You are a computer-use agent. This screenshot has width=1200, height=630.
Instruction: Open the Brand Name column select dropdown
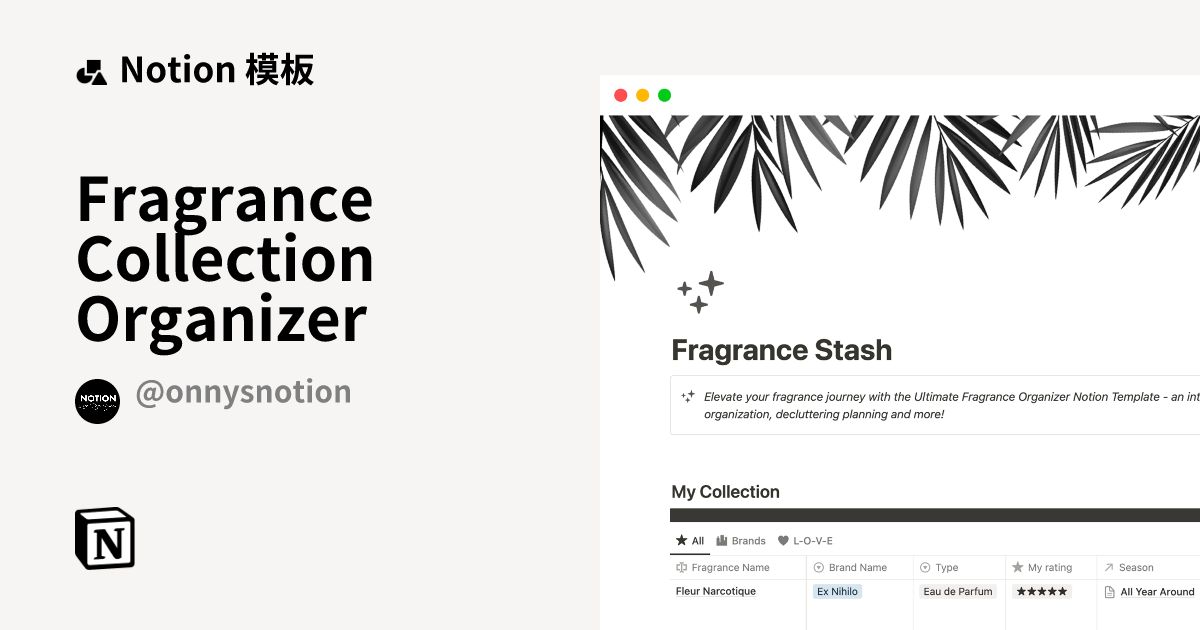[819, 567]
